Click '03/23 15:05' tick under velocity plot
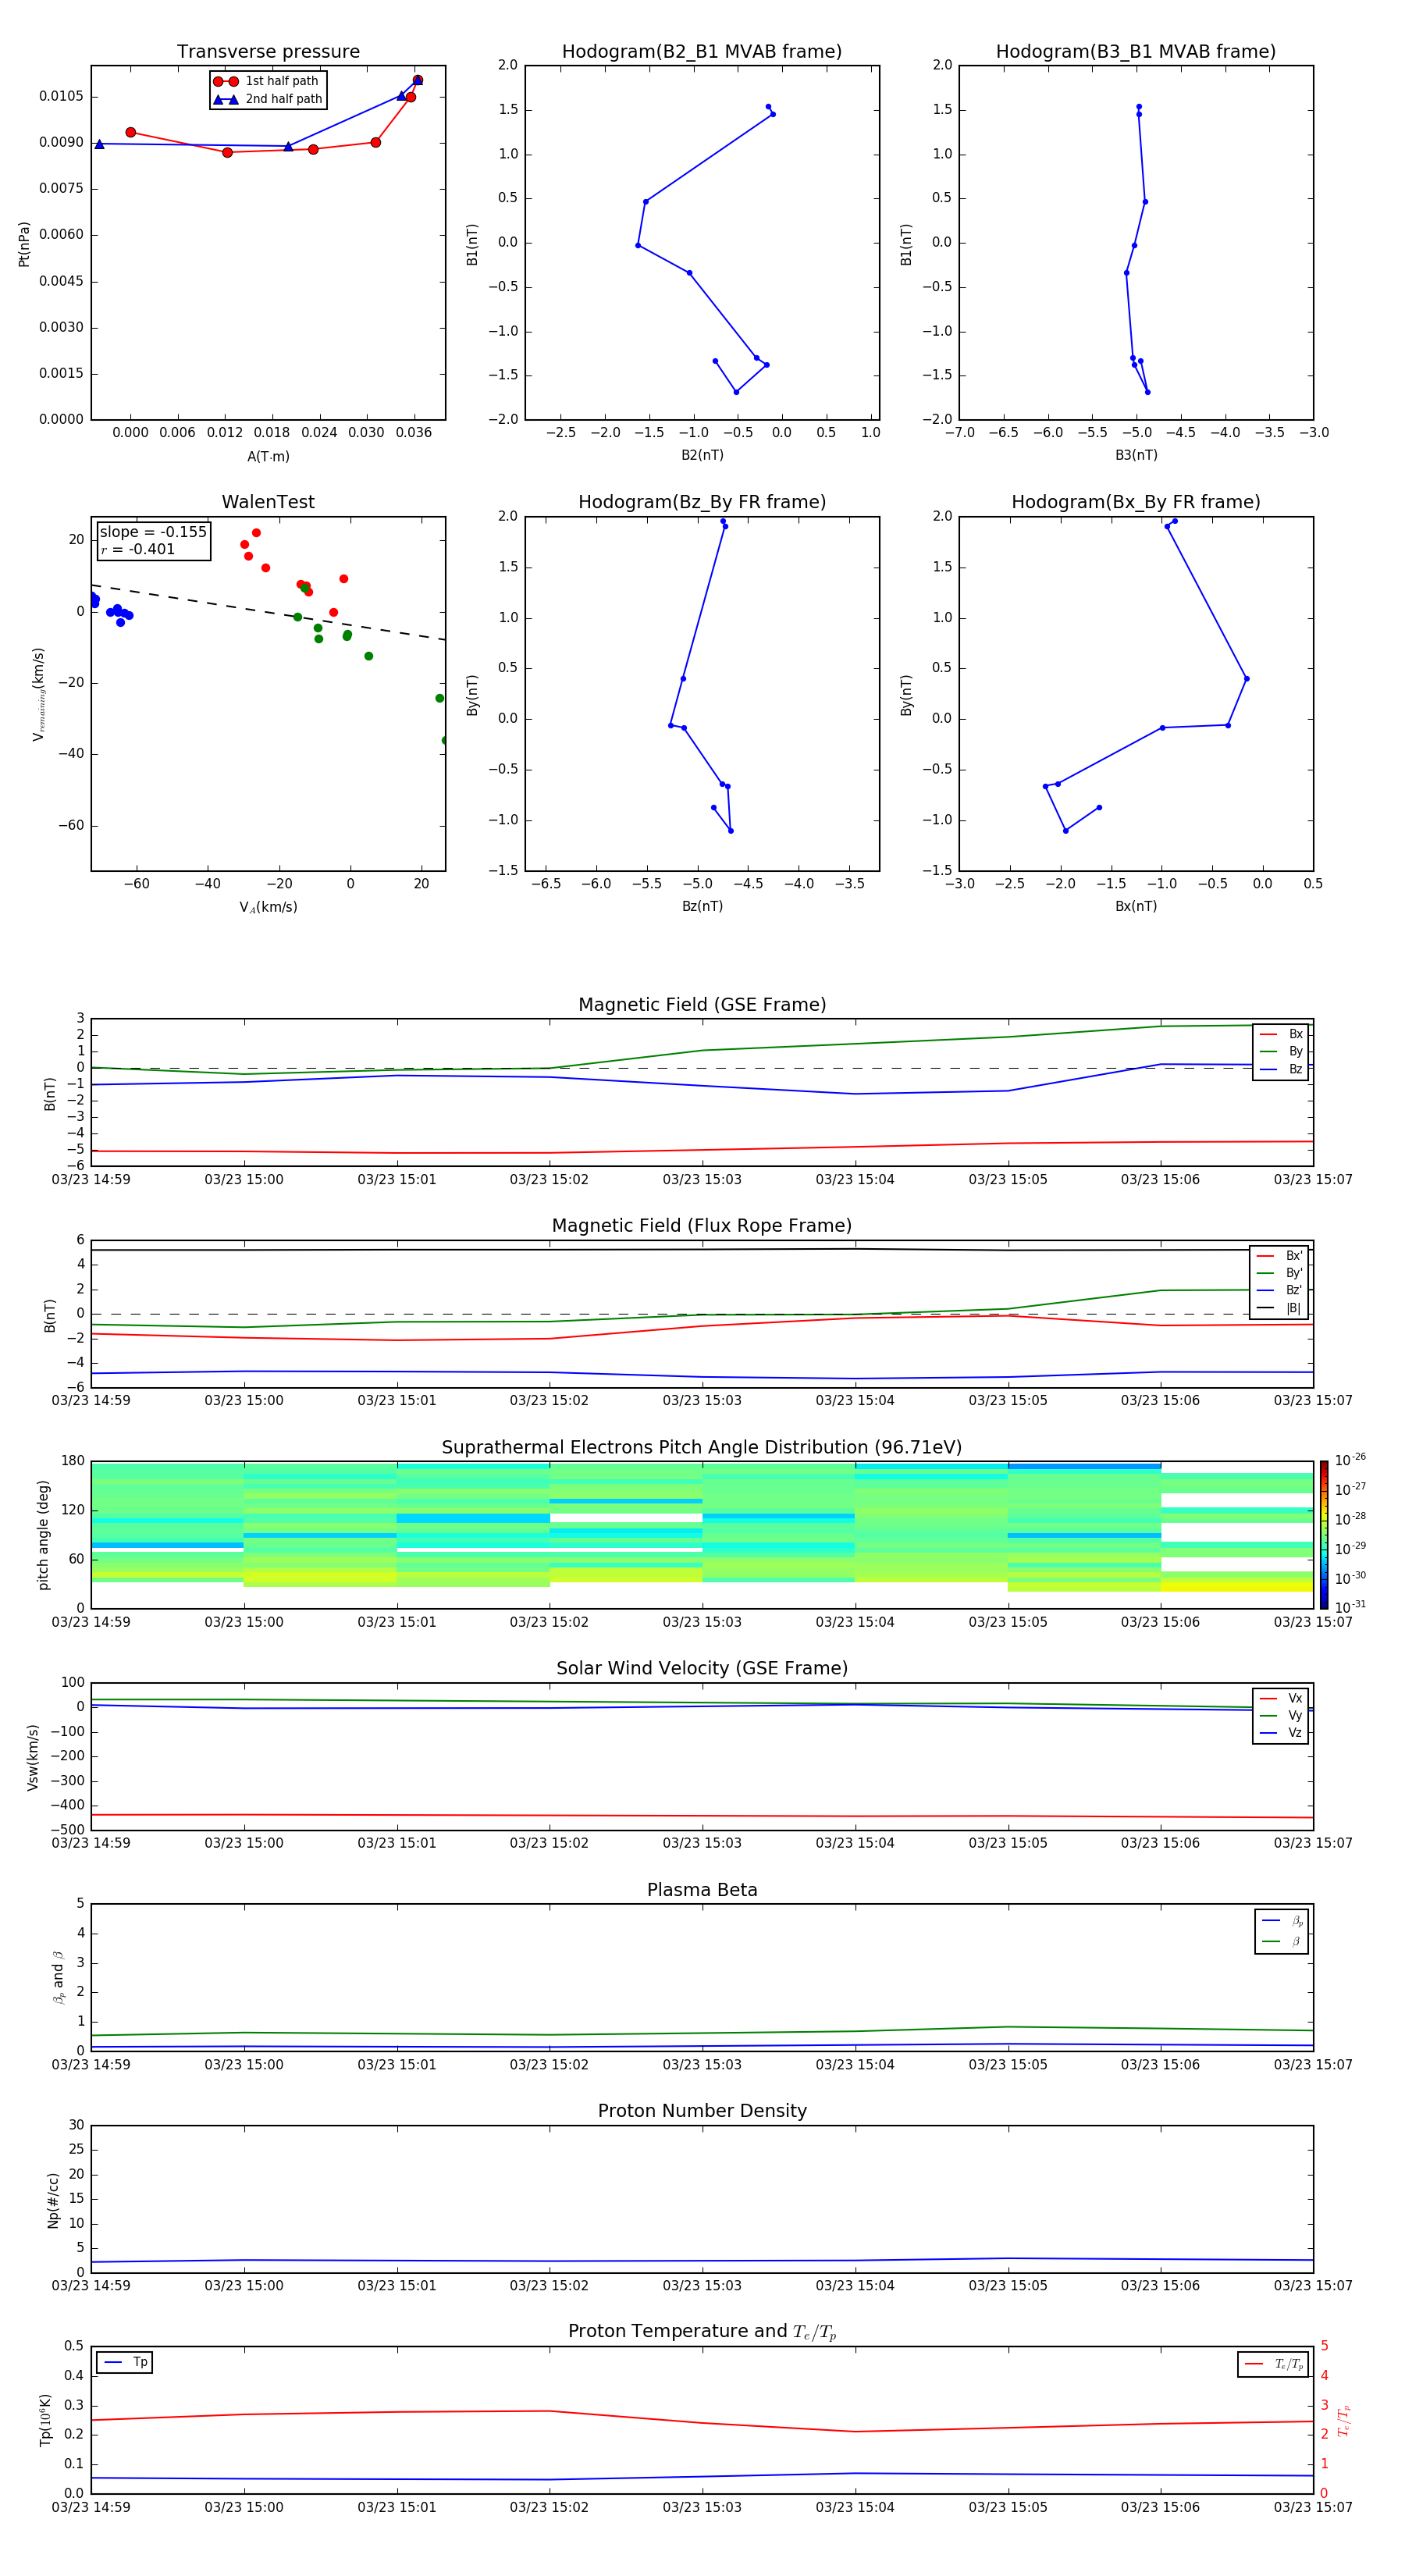1405x2576 pixels. 1008,1843
